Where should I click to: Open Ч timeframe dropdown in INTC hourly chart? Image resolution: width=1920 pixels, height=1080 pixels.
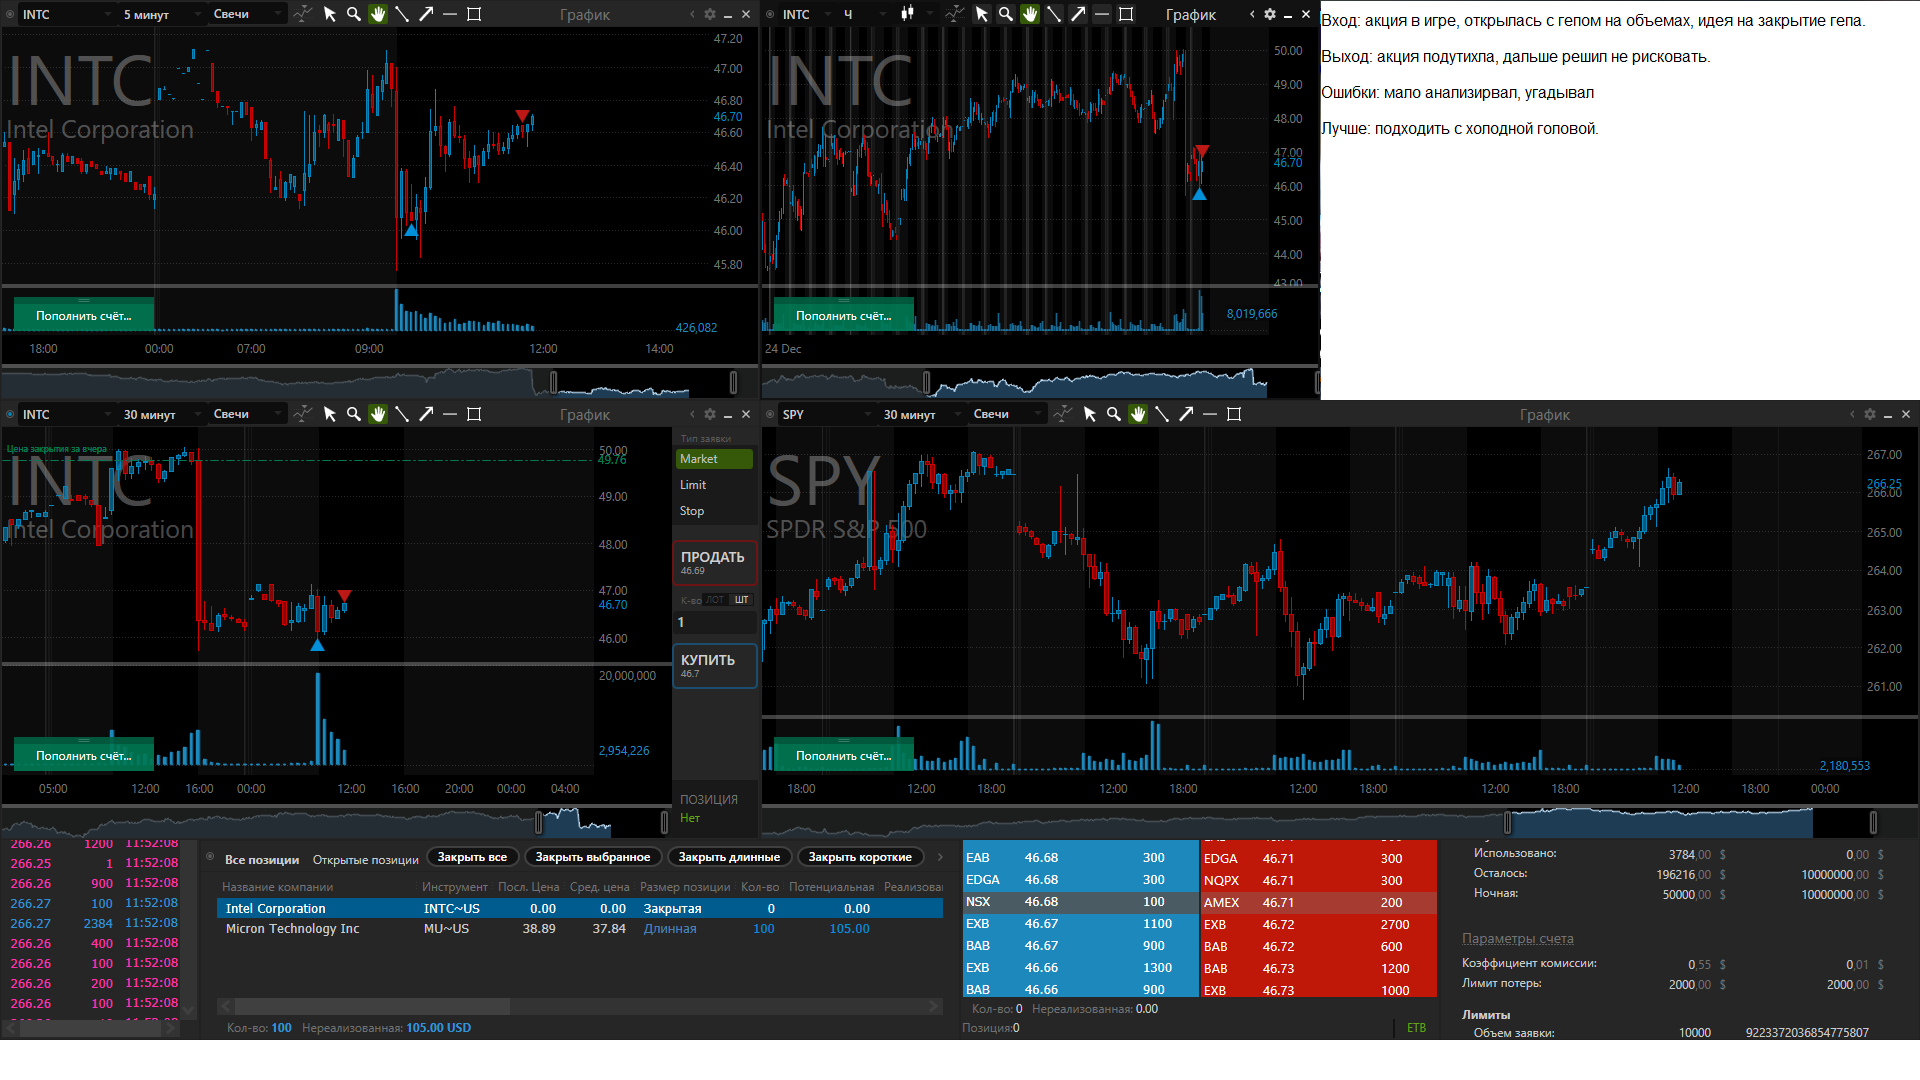(864, 14)
